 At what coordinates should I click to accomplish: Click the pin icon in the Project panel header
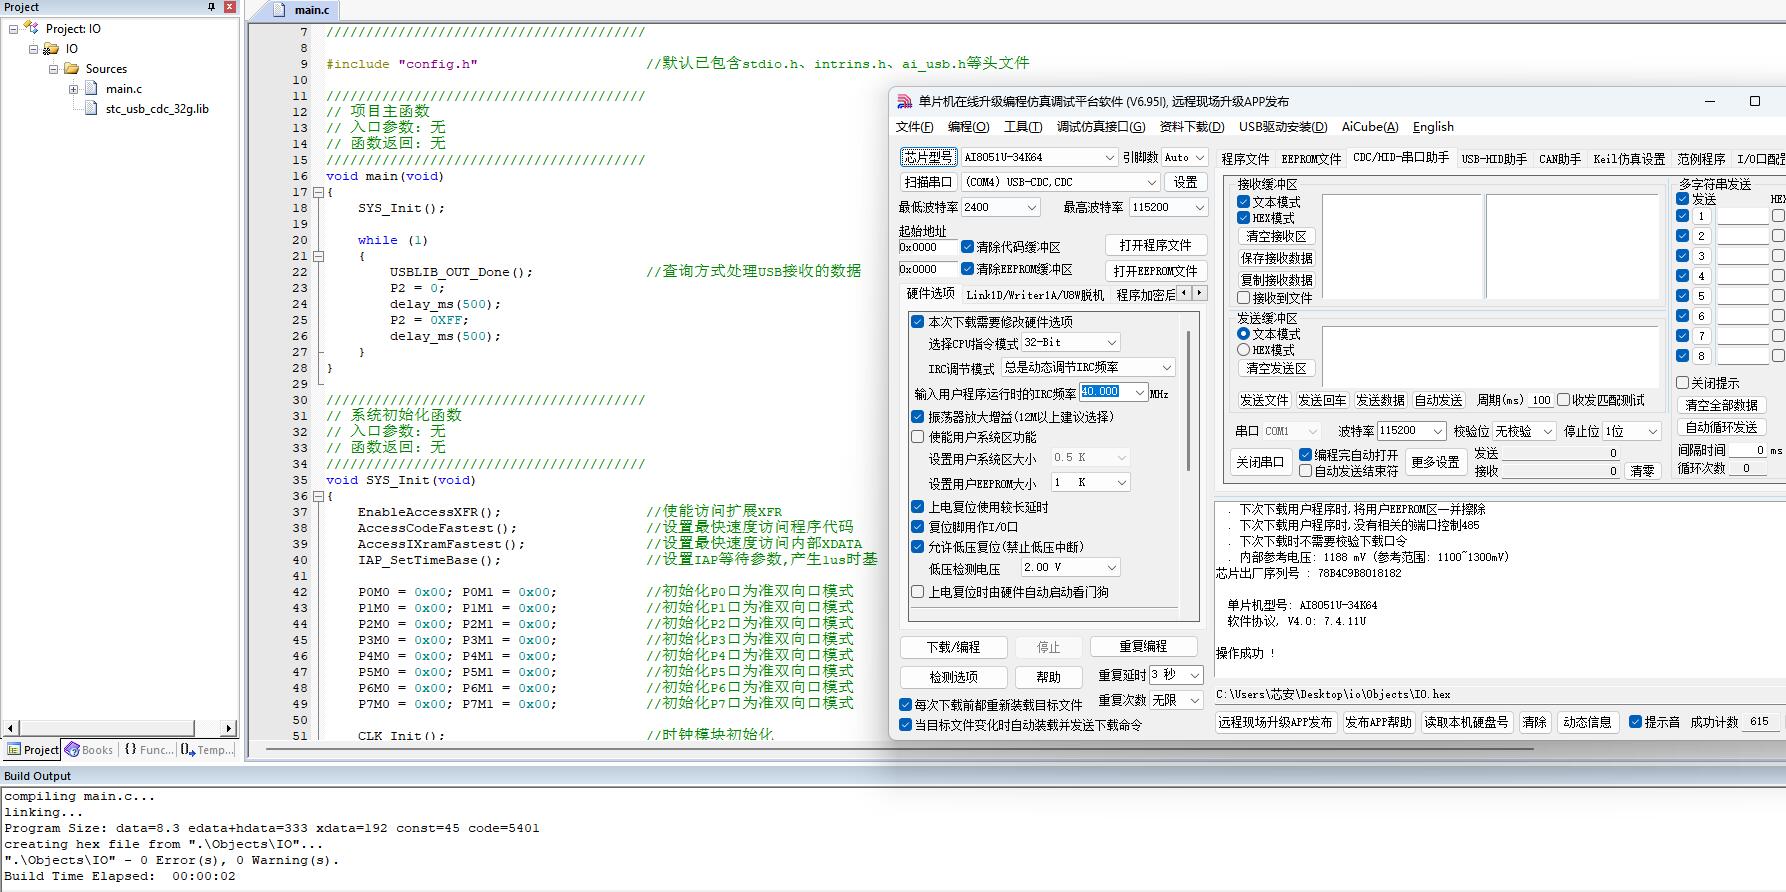click(211, 7)
